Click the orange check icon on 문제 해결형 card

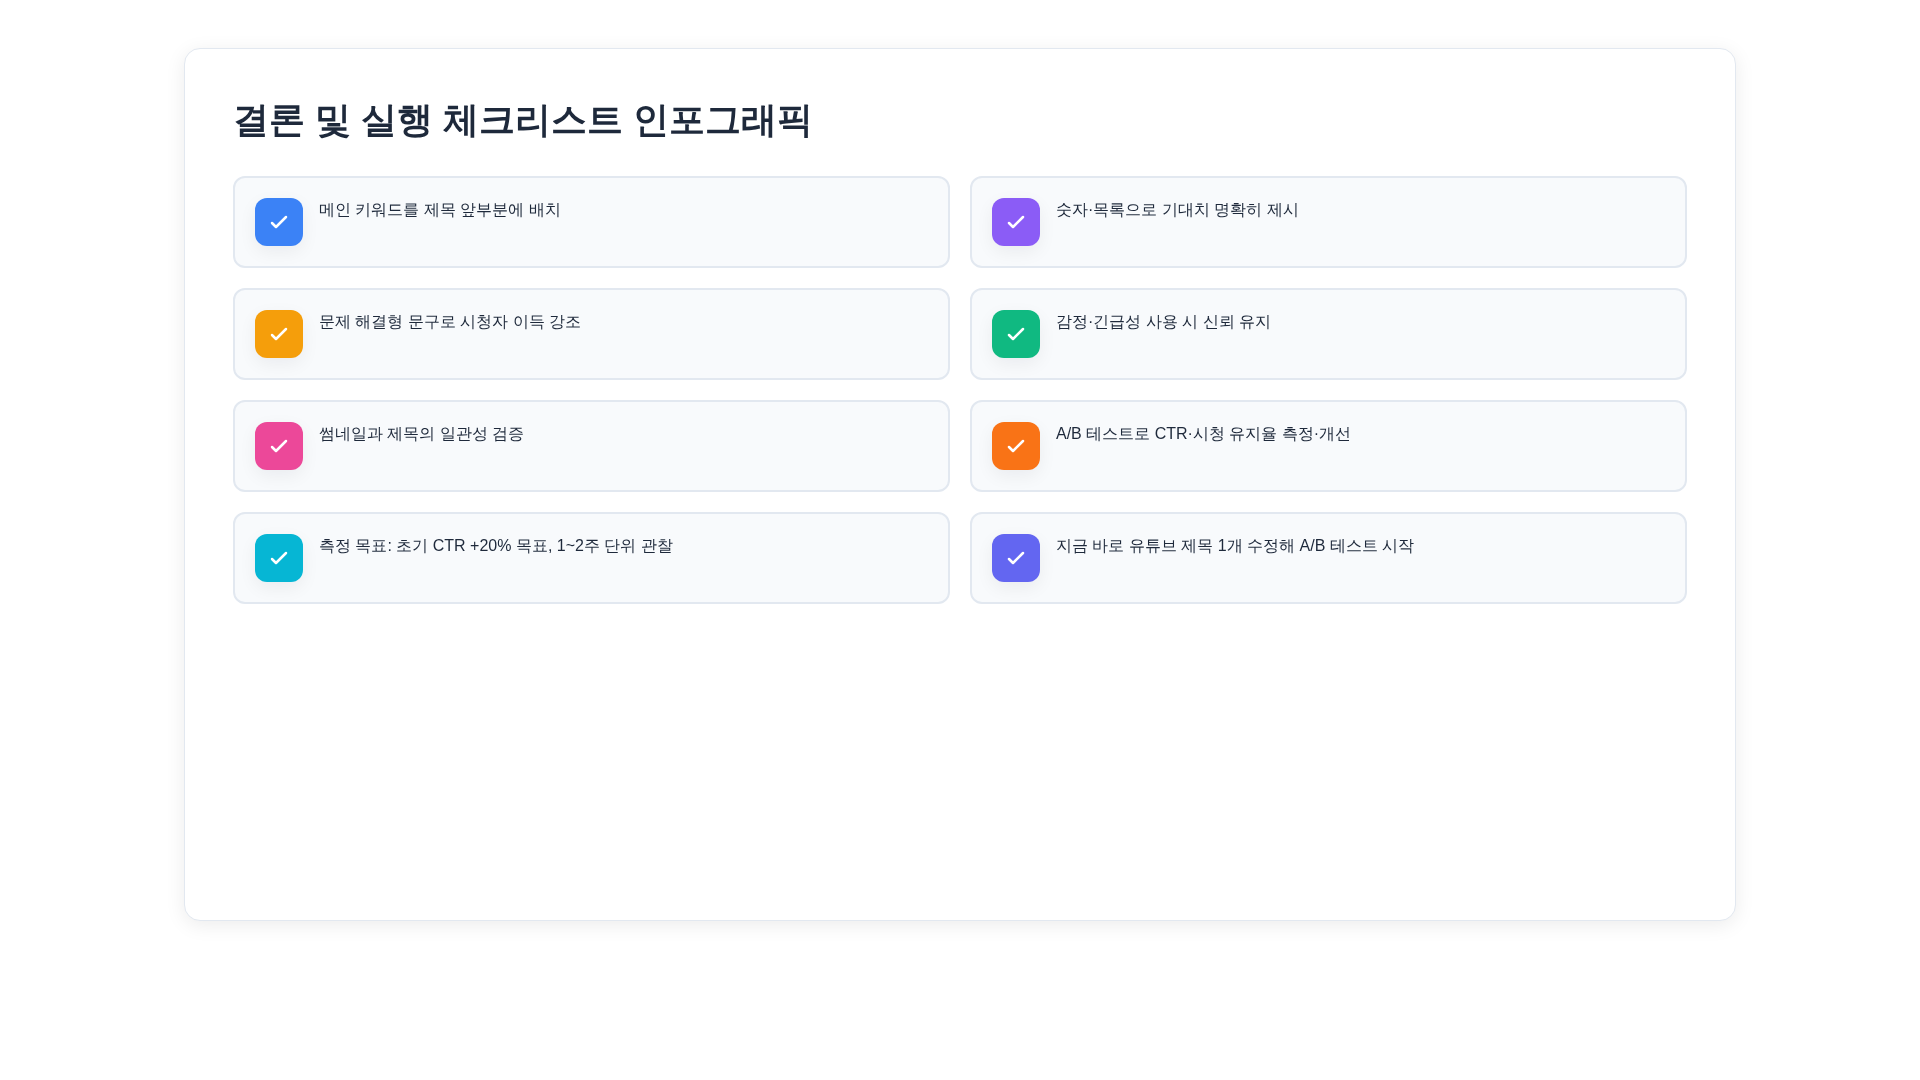click(x=279, y=334)
